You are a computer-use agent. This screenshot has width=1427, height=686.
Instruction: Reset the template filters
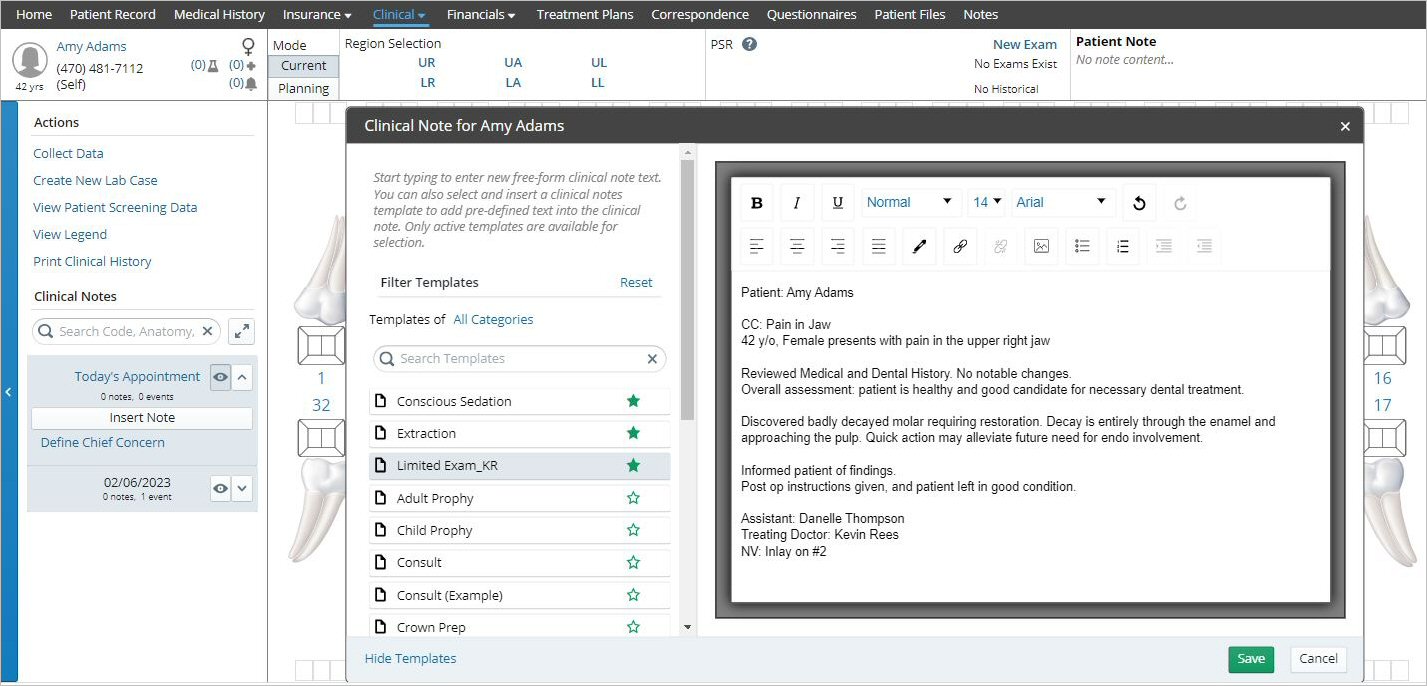coord(636,283)
